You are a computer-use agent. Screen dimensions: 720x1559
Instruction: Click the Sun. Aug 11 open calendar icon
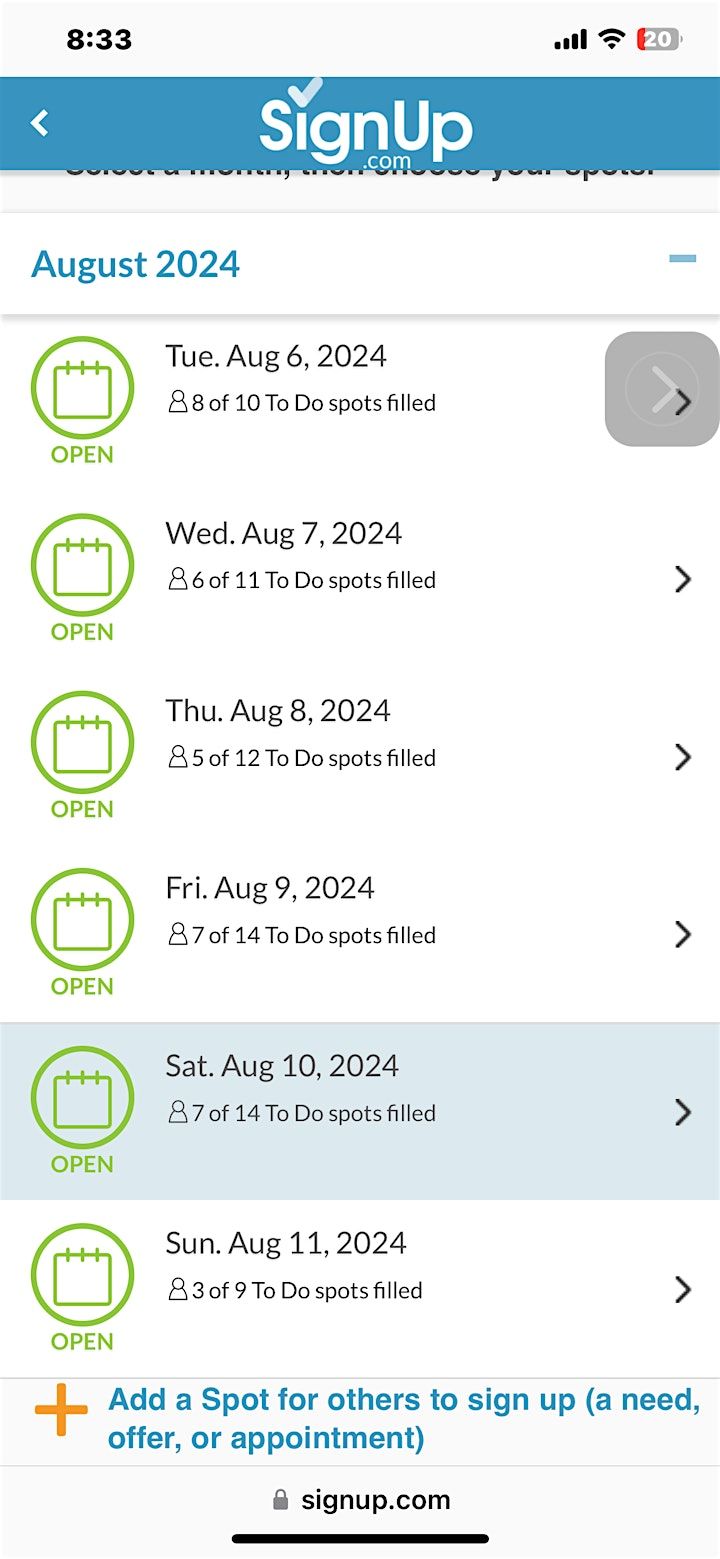pyautogui.click(x=82, y=1277)
